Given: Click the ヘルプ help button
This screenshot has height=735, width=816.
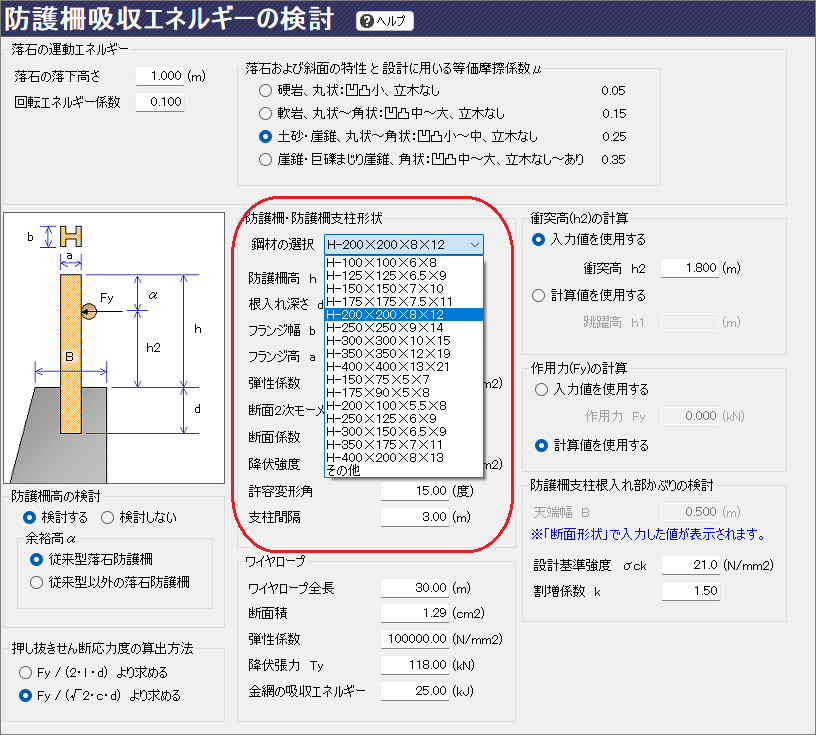Looking at the screenshot, I should (x=384, y=22).
